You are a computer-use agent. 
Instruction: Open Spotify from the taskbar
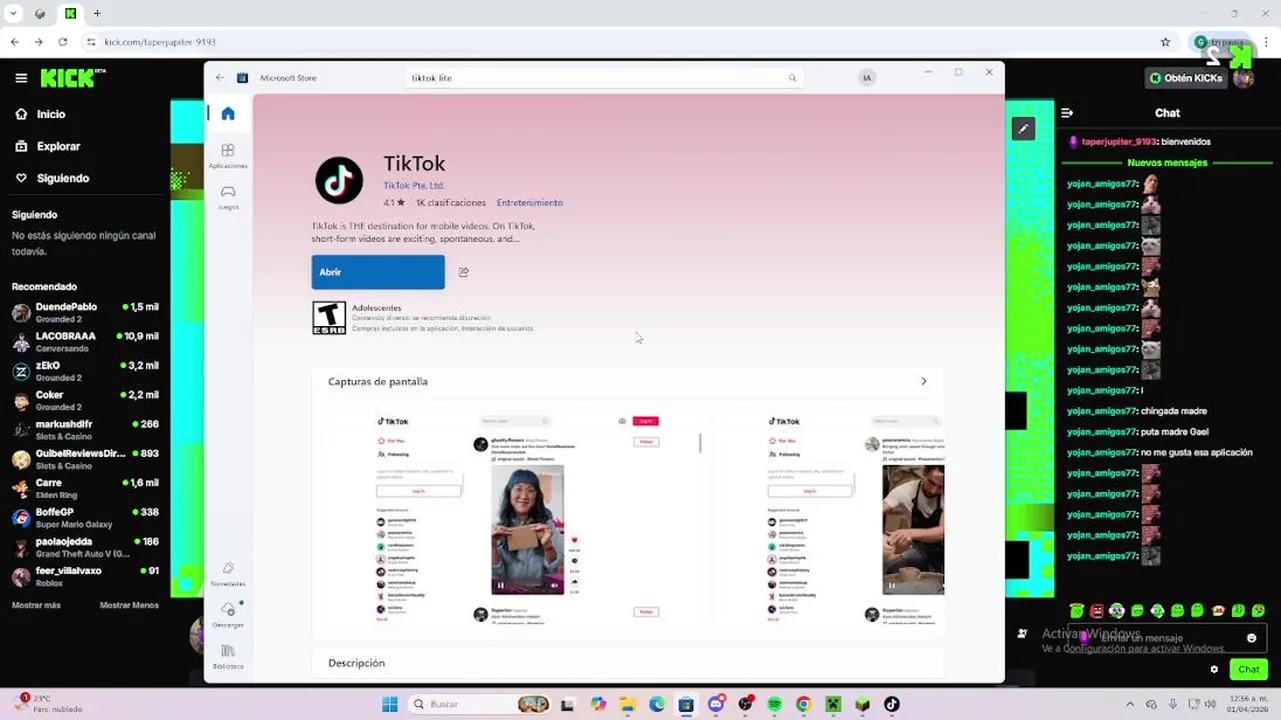point(774,704)
